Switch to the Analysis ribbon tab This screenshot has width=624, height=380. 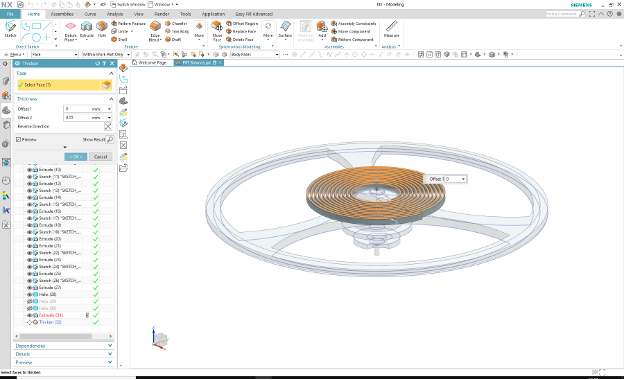(115, 14)
